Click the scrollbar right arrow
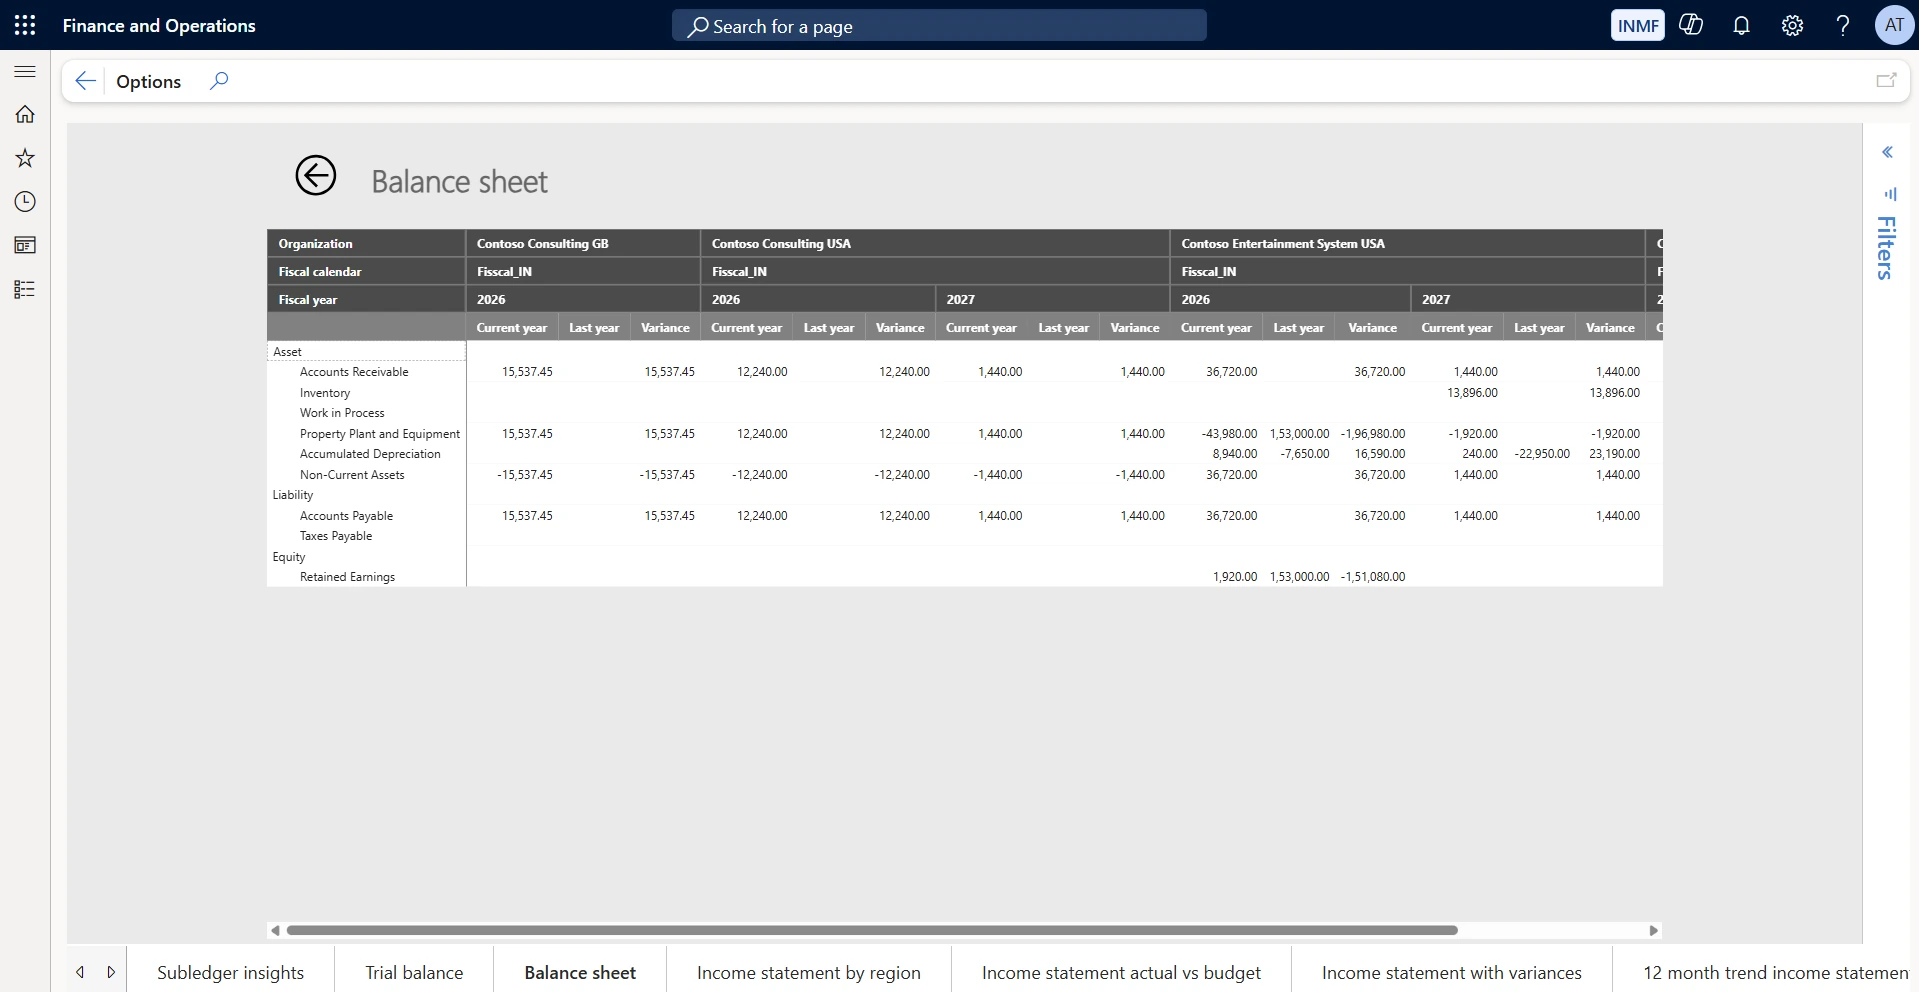The image size is (1919, 992). tap(1653, 930)
